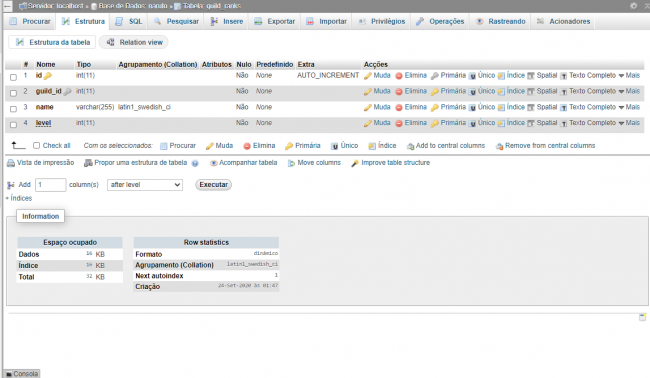Click Move columns

(x=314, y=163)
